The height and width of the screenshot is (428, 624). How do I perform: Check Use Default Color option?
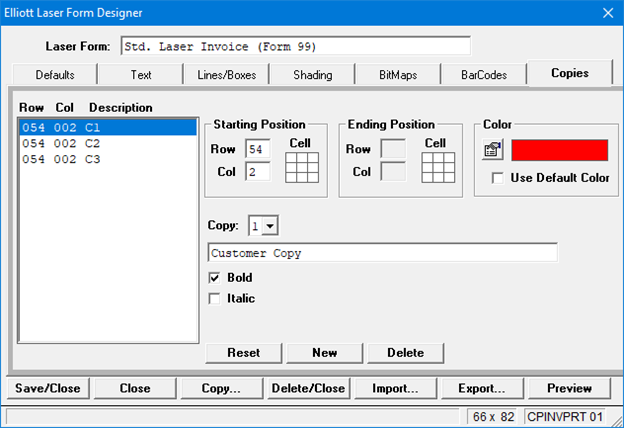click(x=499, y=178)
